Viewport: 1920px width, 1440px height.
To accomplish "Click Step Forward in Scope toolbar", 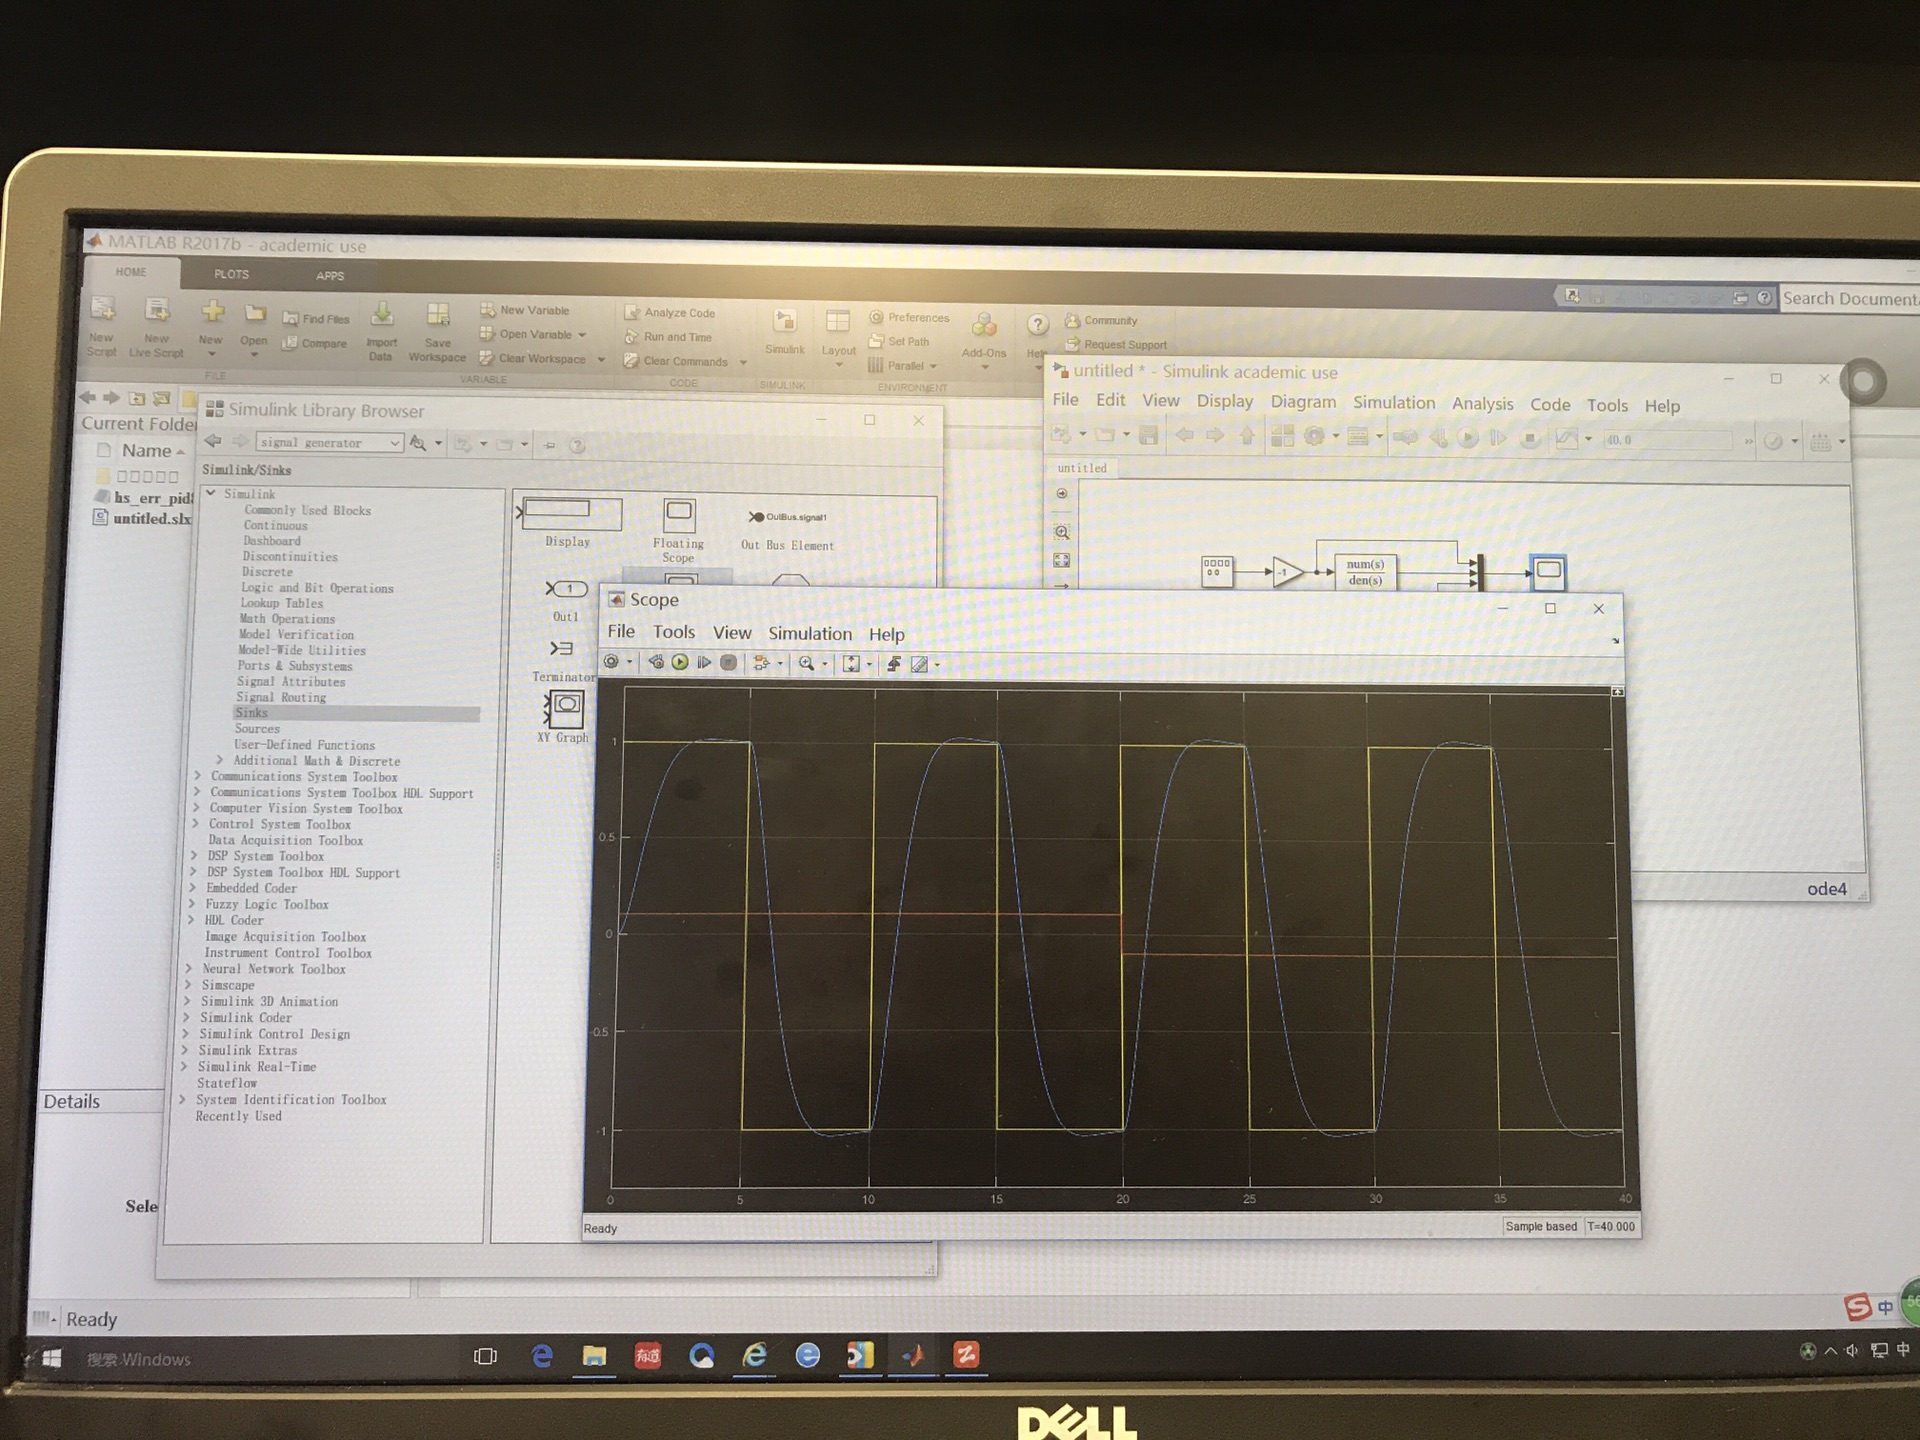I will click(704, 662).
